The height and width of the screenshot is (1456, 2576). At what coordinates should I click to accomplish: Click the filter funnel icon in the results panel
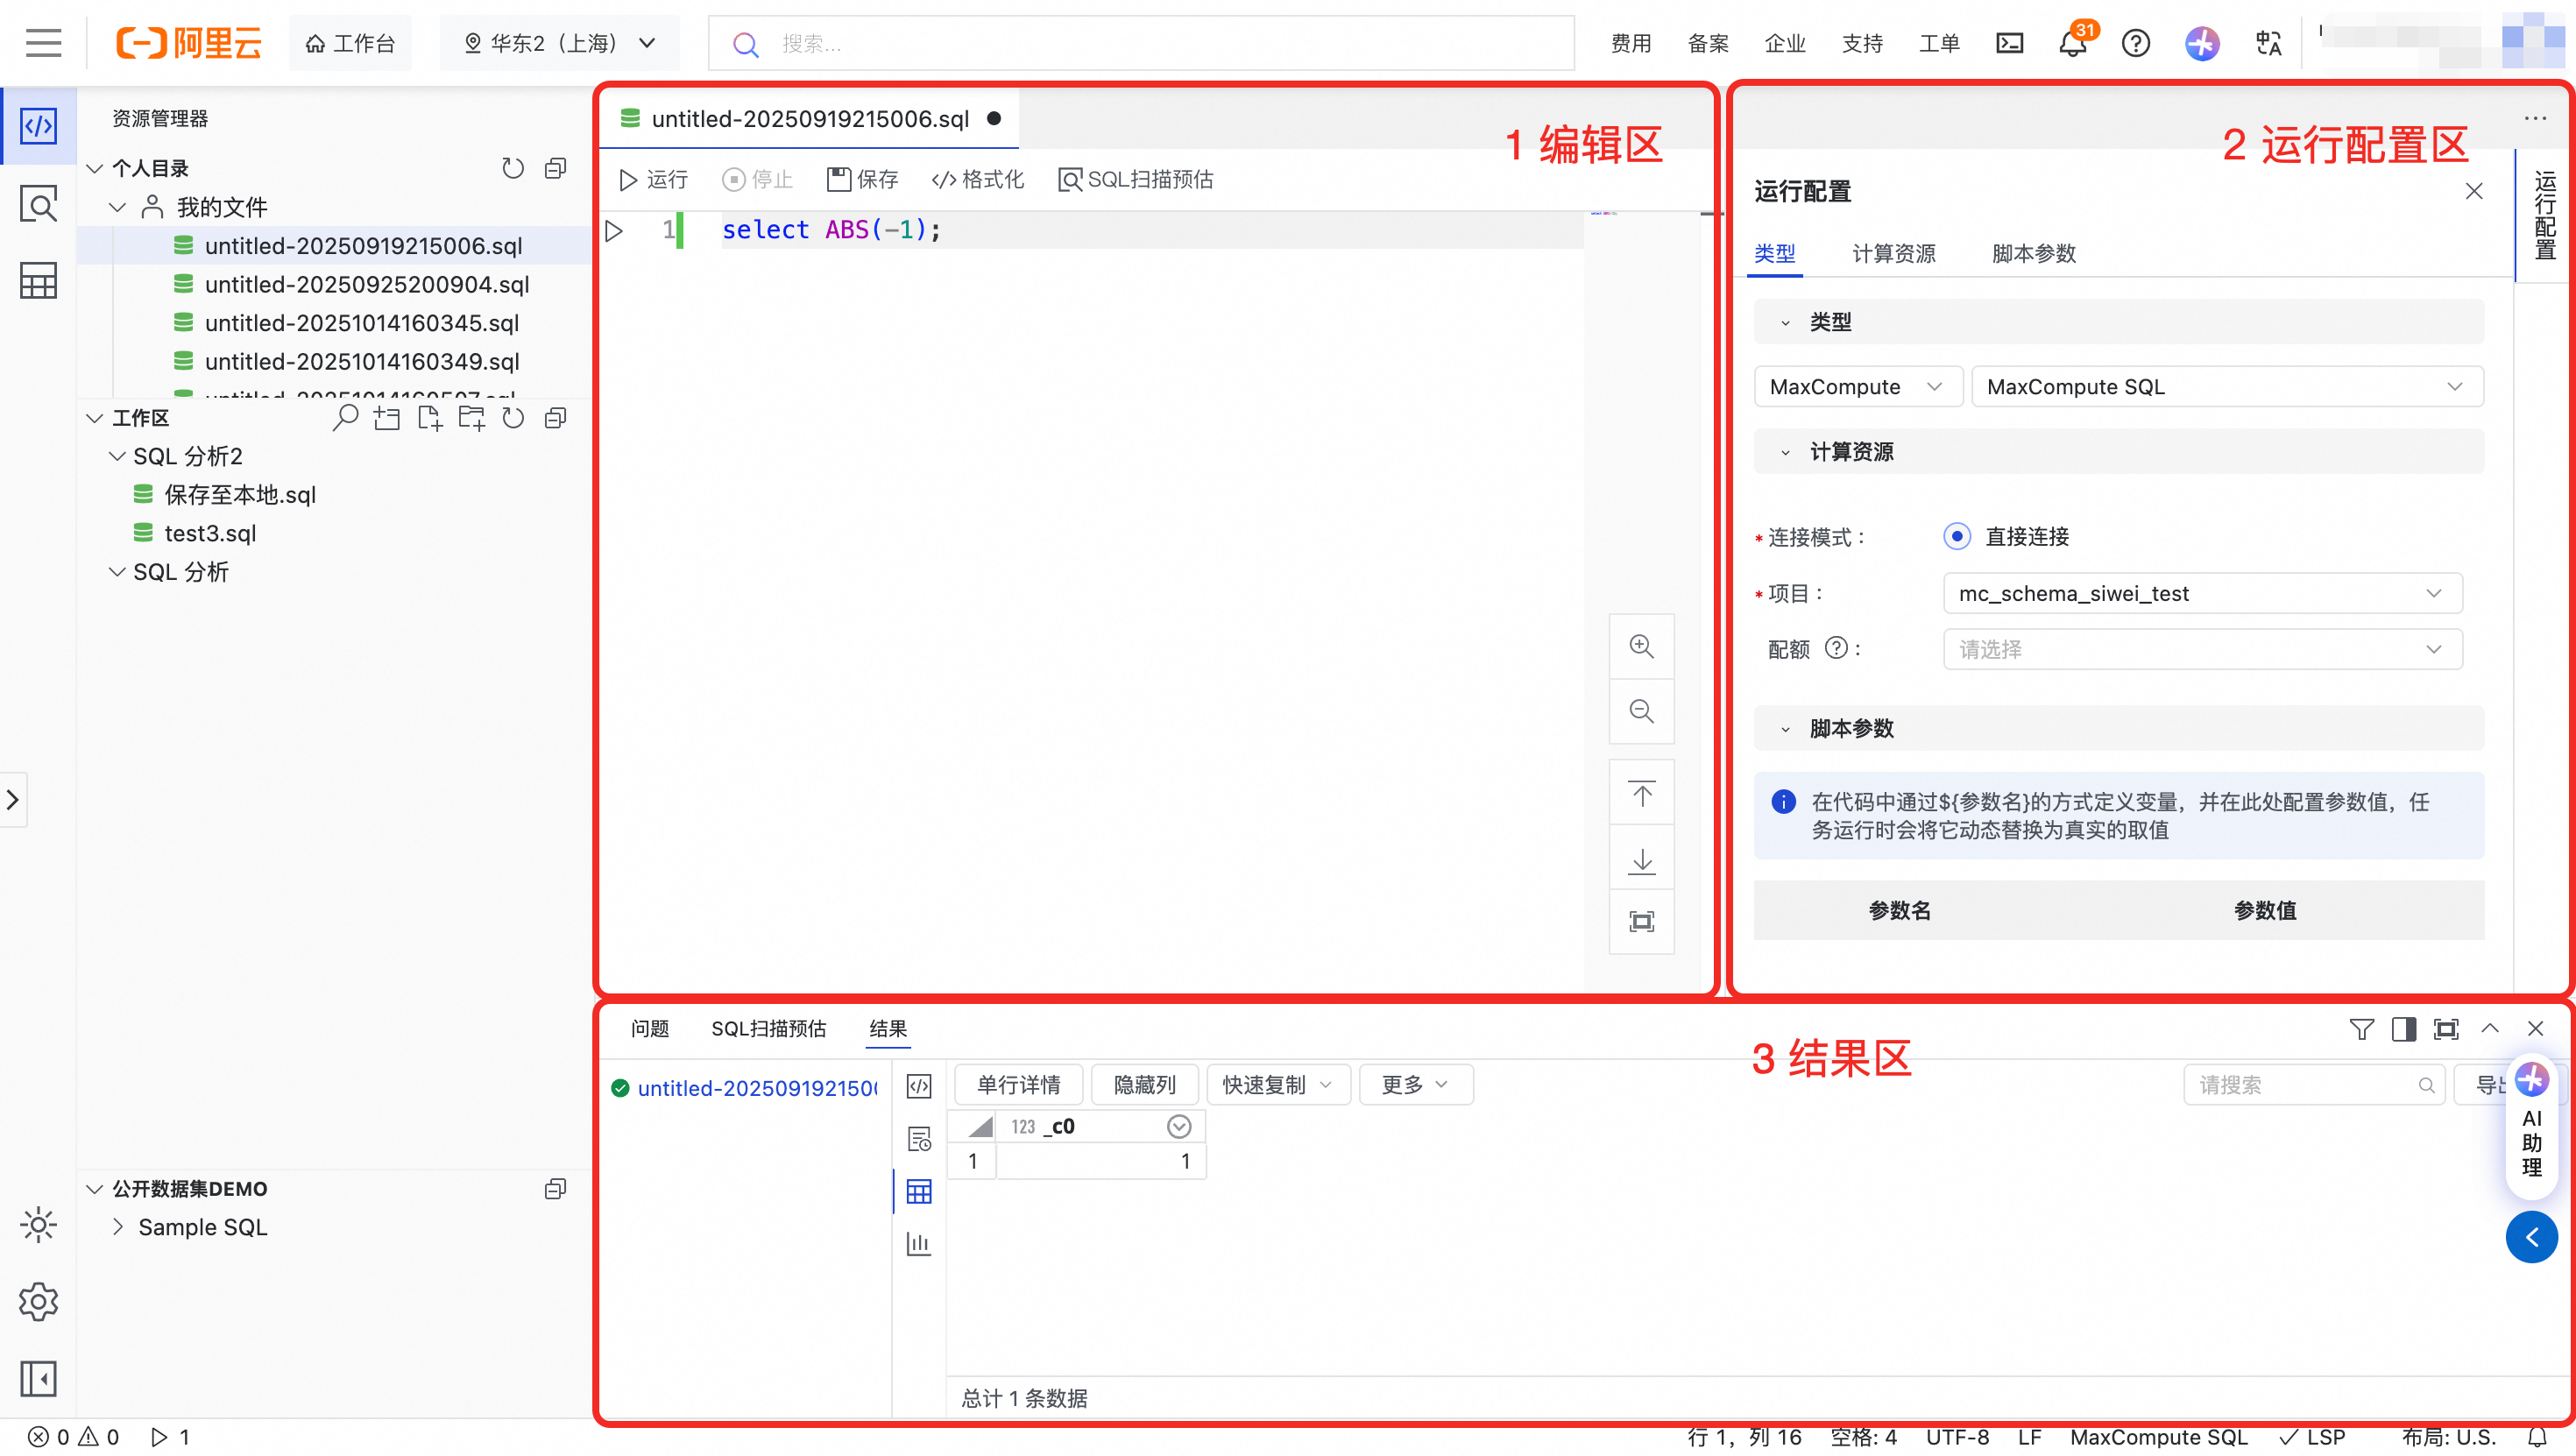point(2361,1028)
